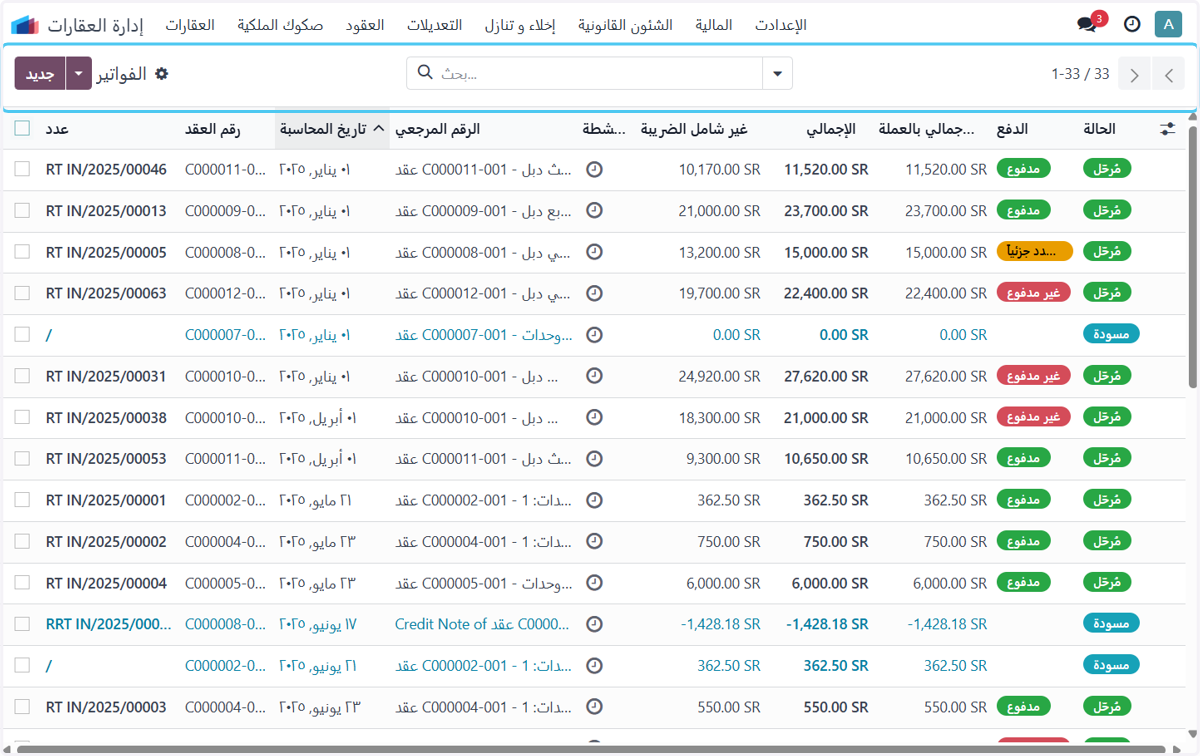
Task: Click activity clock for RT IN/2025/00063
Action: [x=594, y=294]
